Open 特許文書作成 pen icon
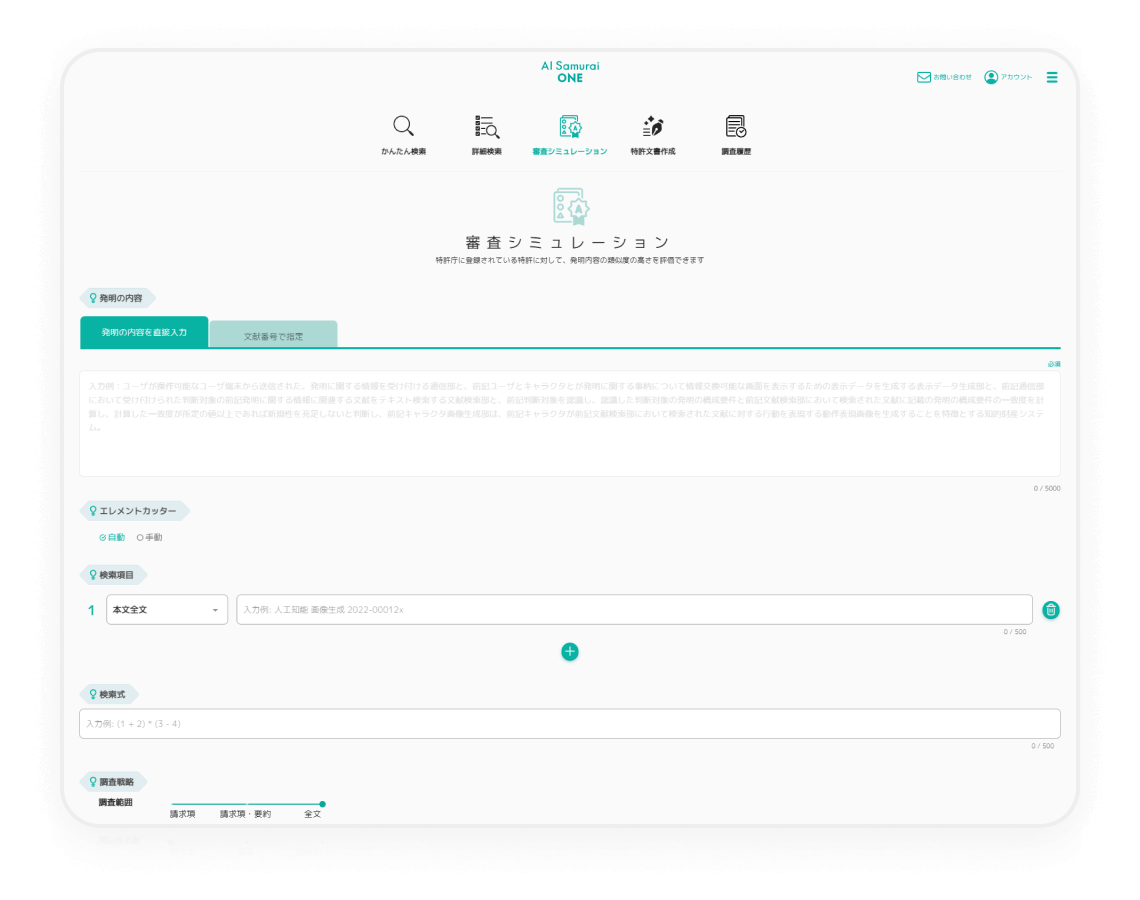Viewport: 1140px width, 900px height. [x=653, y=126]
